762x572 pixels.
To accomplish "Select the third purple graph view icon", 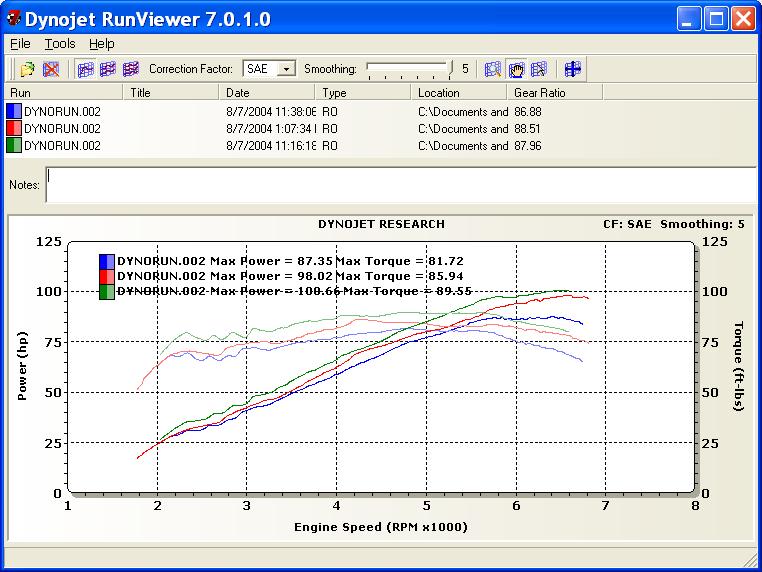I will pos(131,69).
